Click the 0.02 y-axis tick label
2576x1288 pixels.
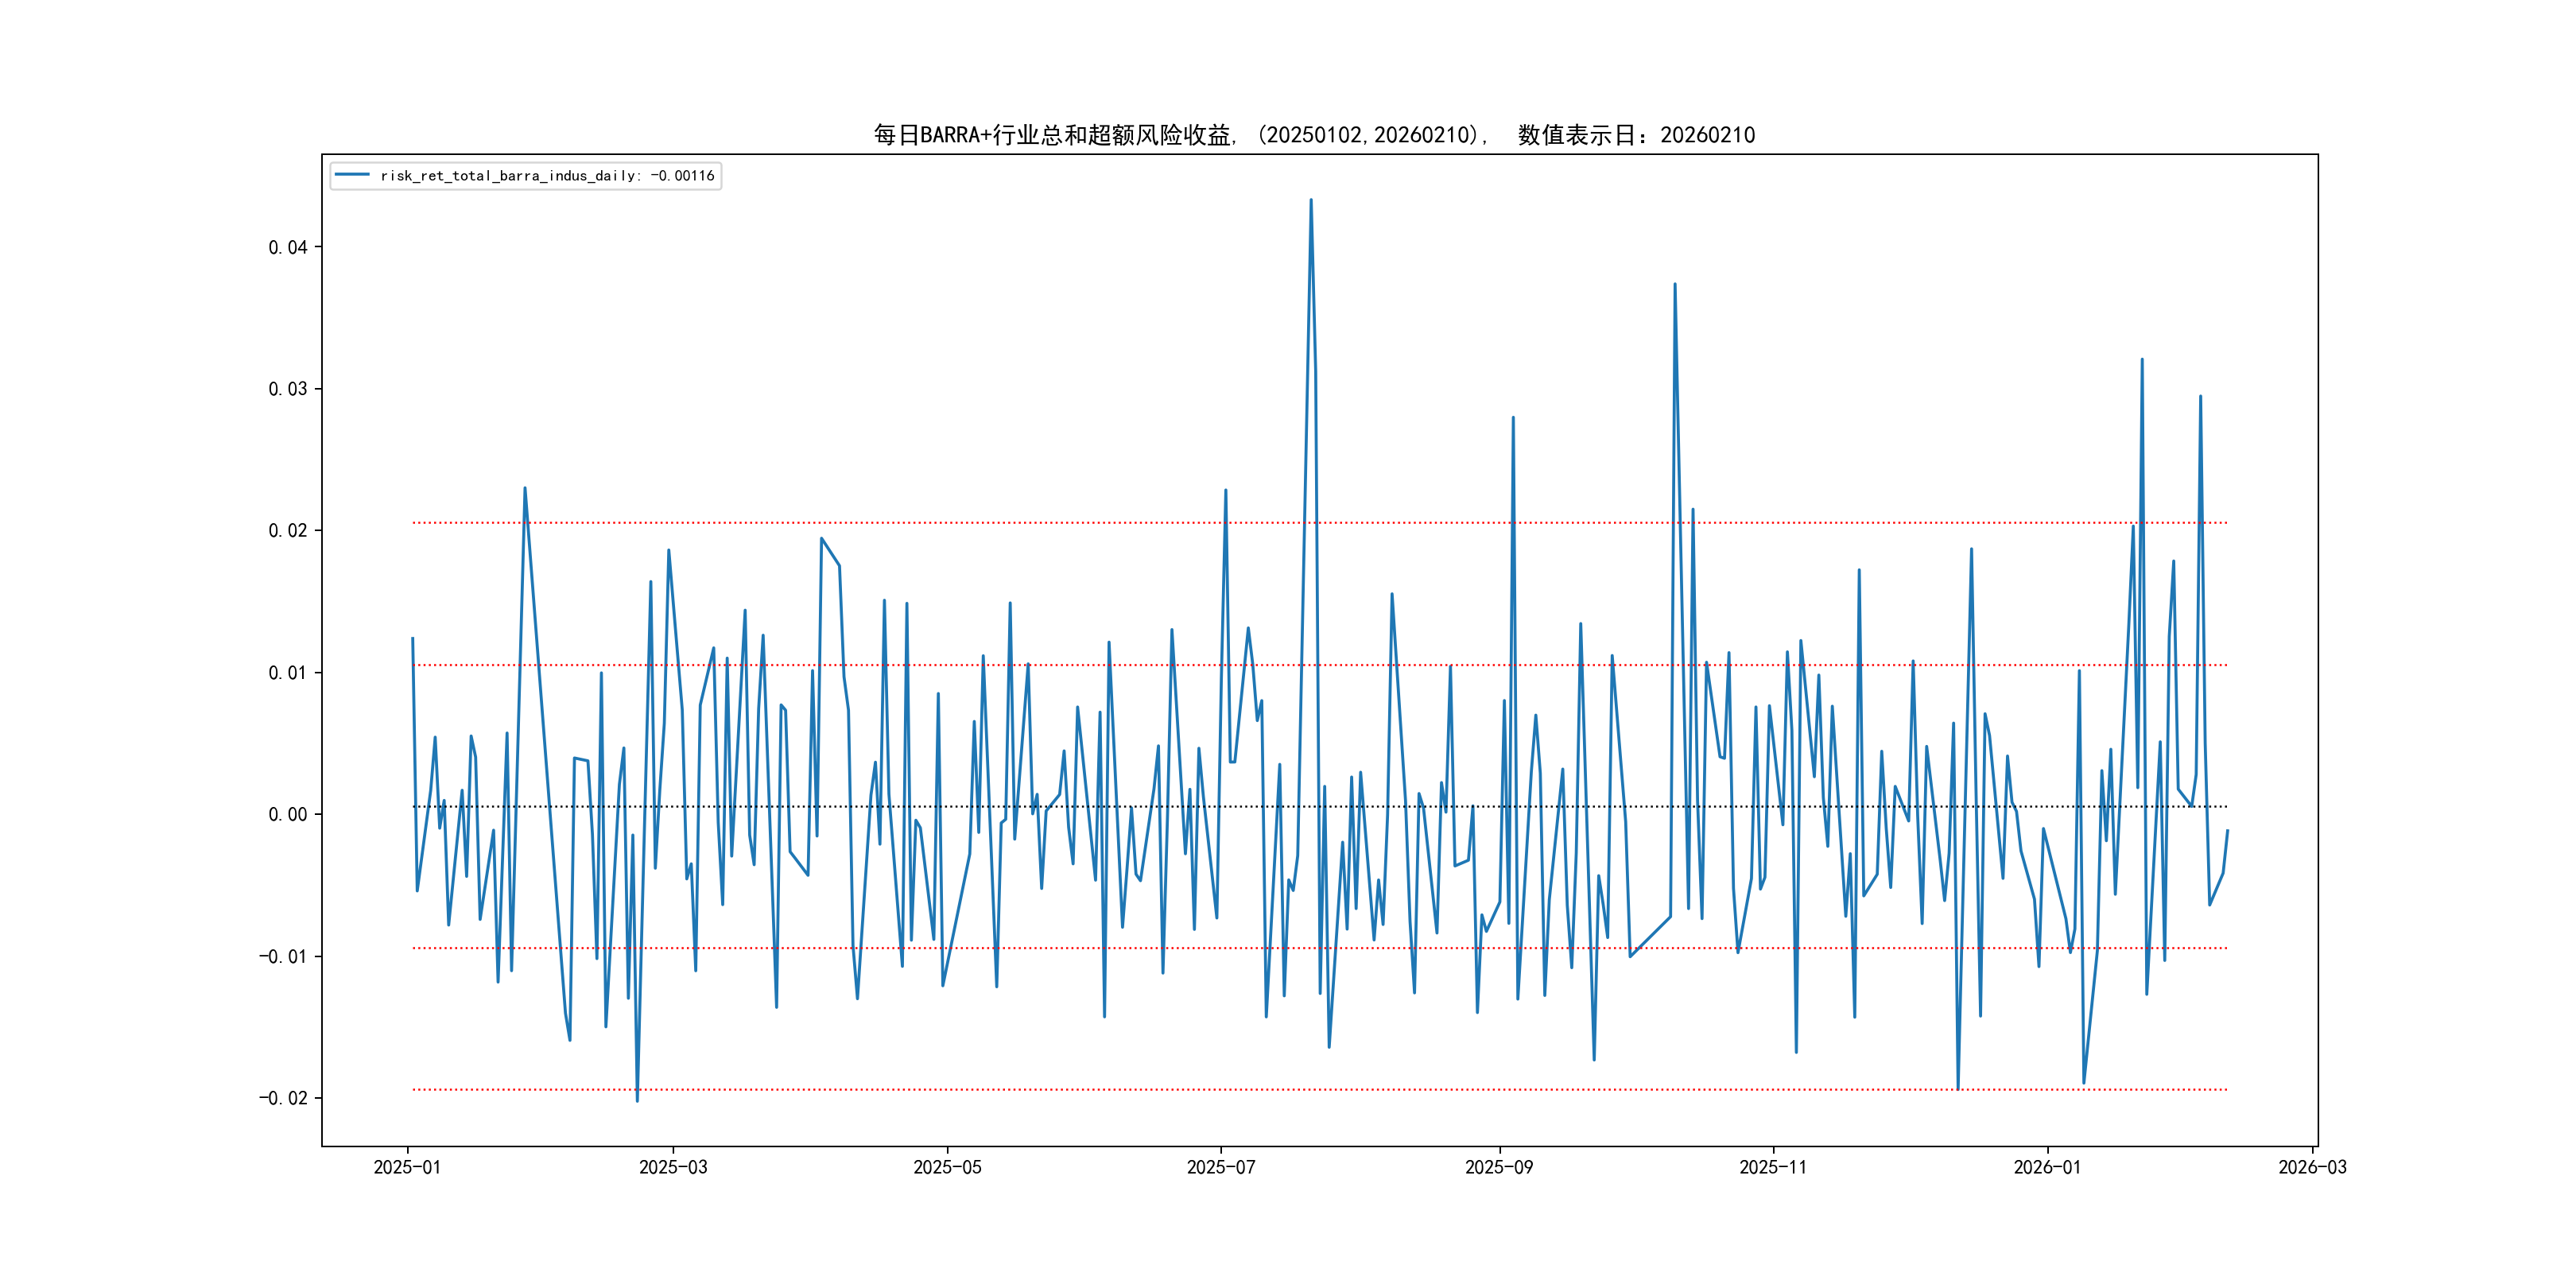click(x=287, y=531)
